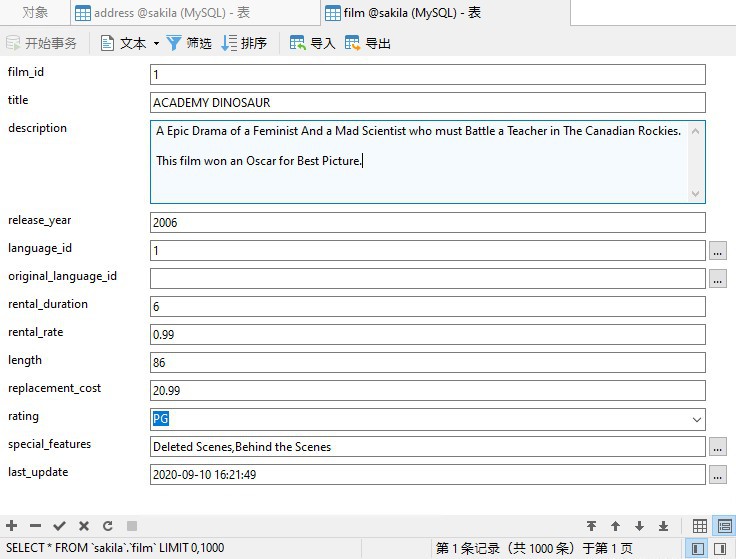Switch to grid view icon
The image size is (736, 559).
click(700, 526)
